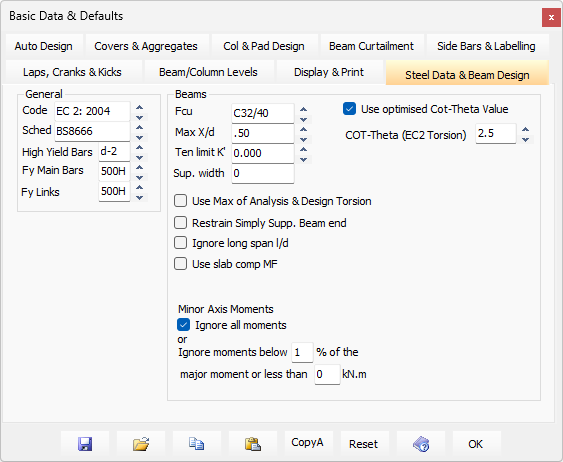Switch to Covers & Aggregates tab
The image size is (563, 462).
146,46
